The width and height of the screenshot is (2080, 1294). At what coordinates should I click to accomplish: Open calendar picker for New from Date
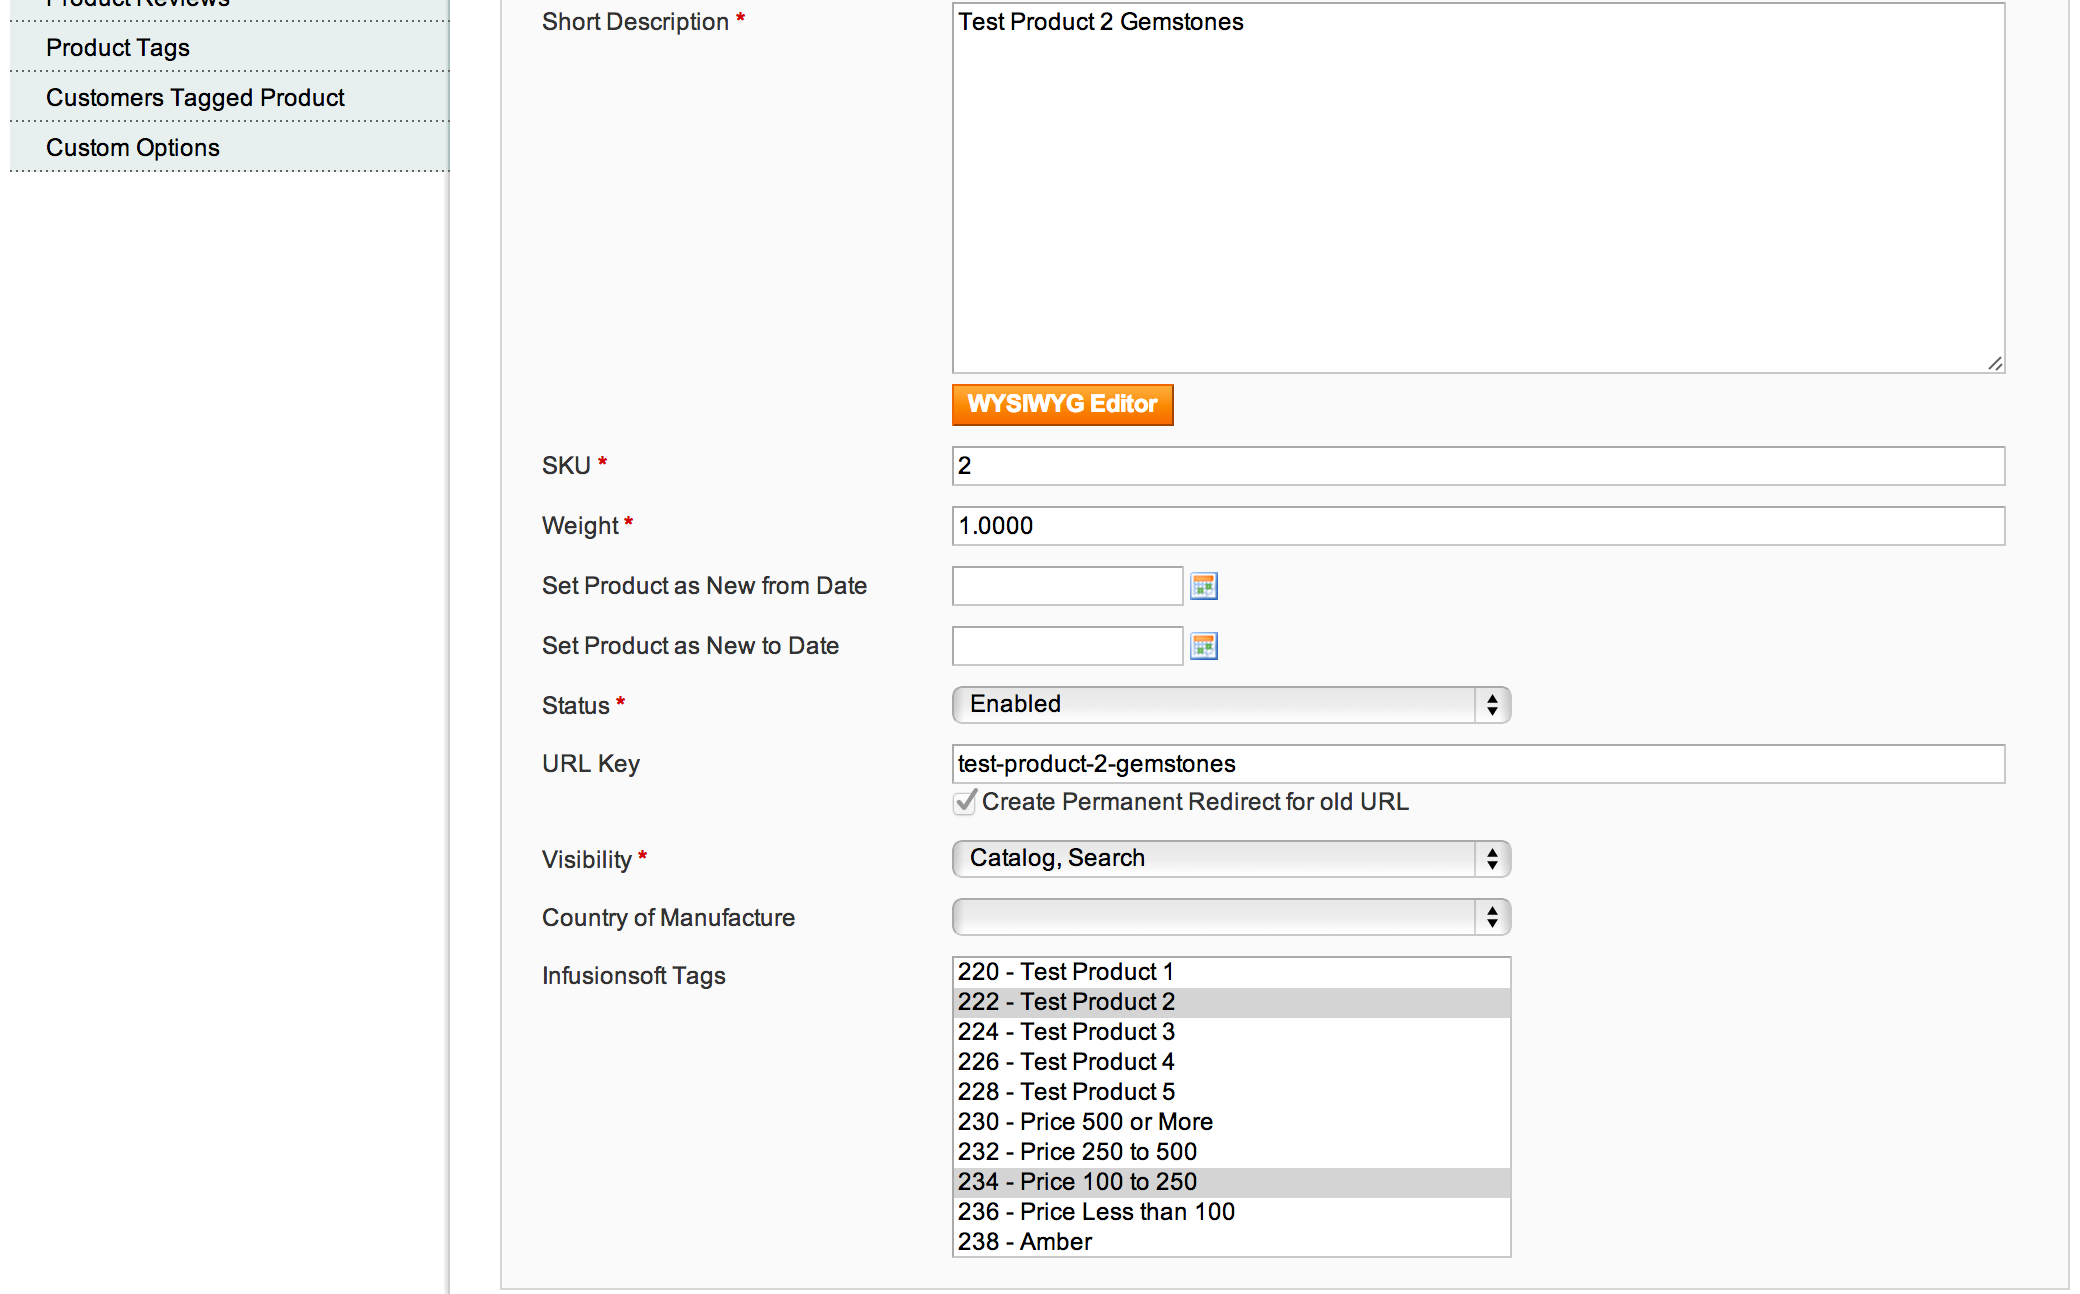(x=1205, y=586)
